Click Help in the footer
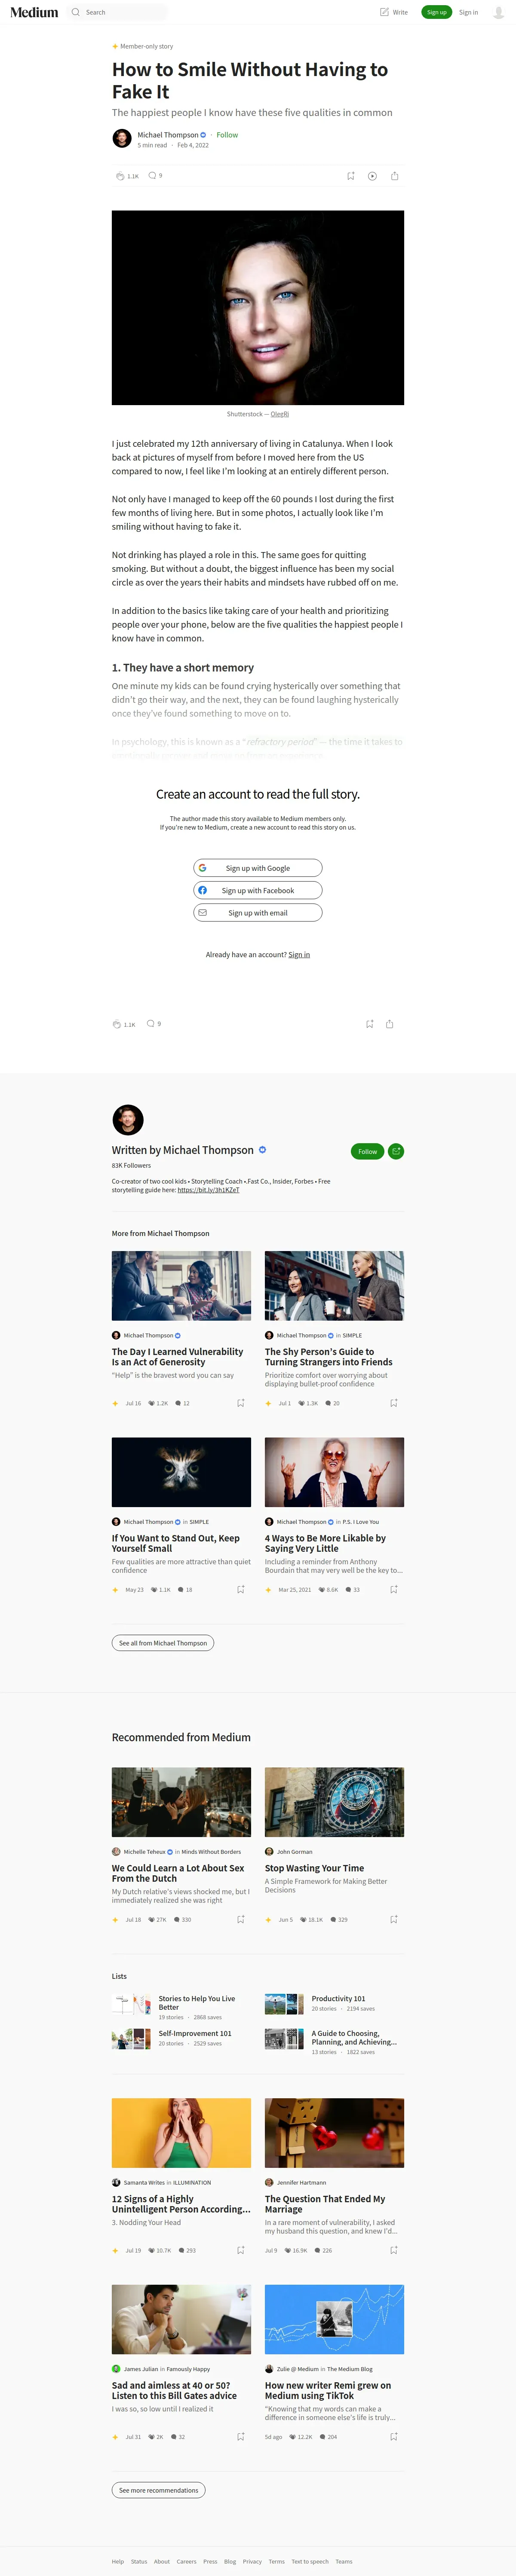Image resolution: width=516 pixels, height=2576 pixels. click(x=118, y=2561)
